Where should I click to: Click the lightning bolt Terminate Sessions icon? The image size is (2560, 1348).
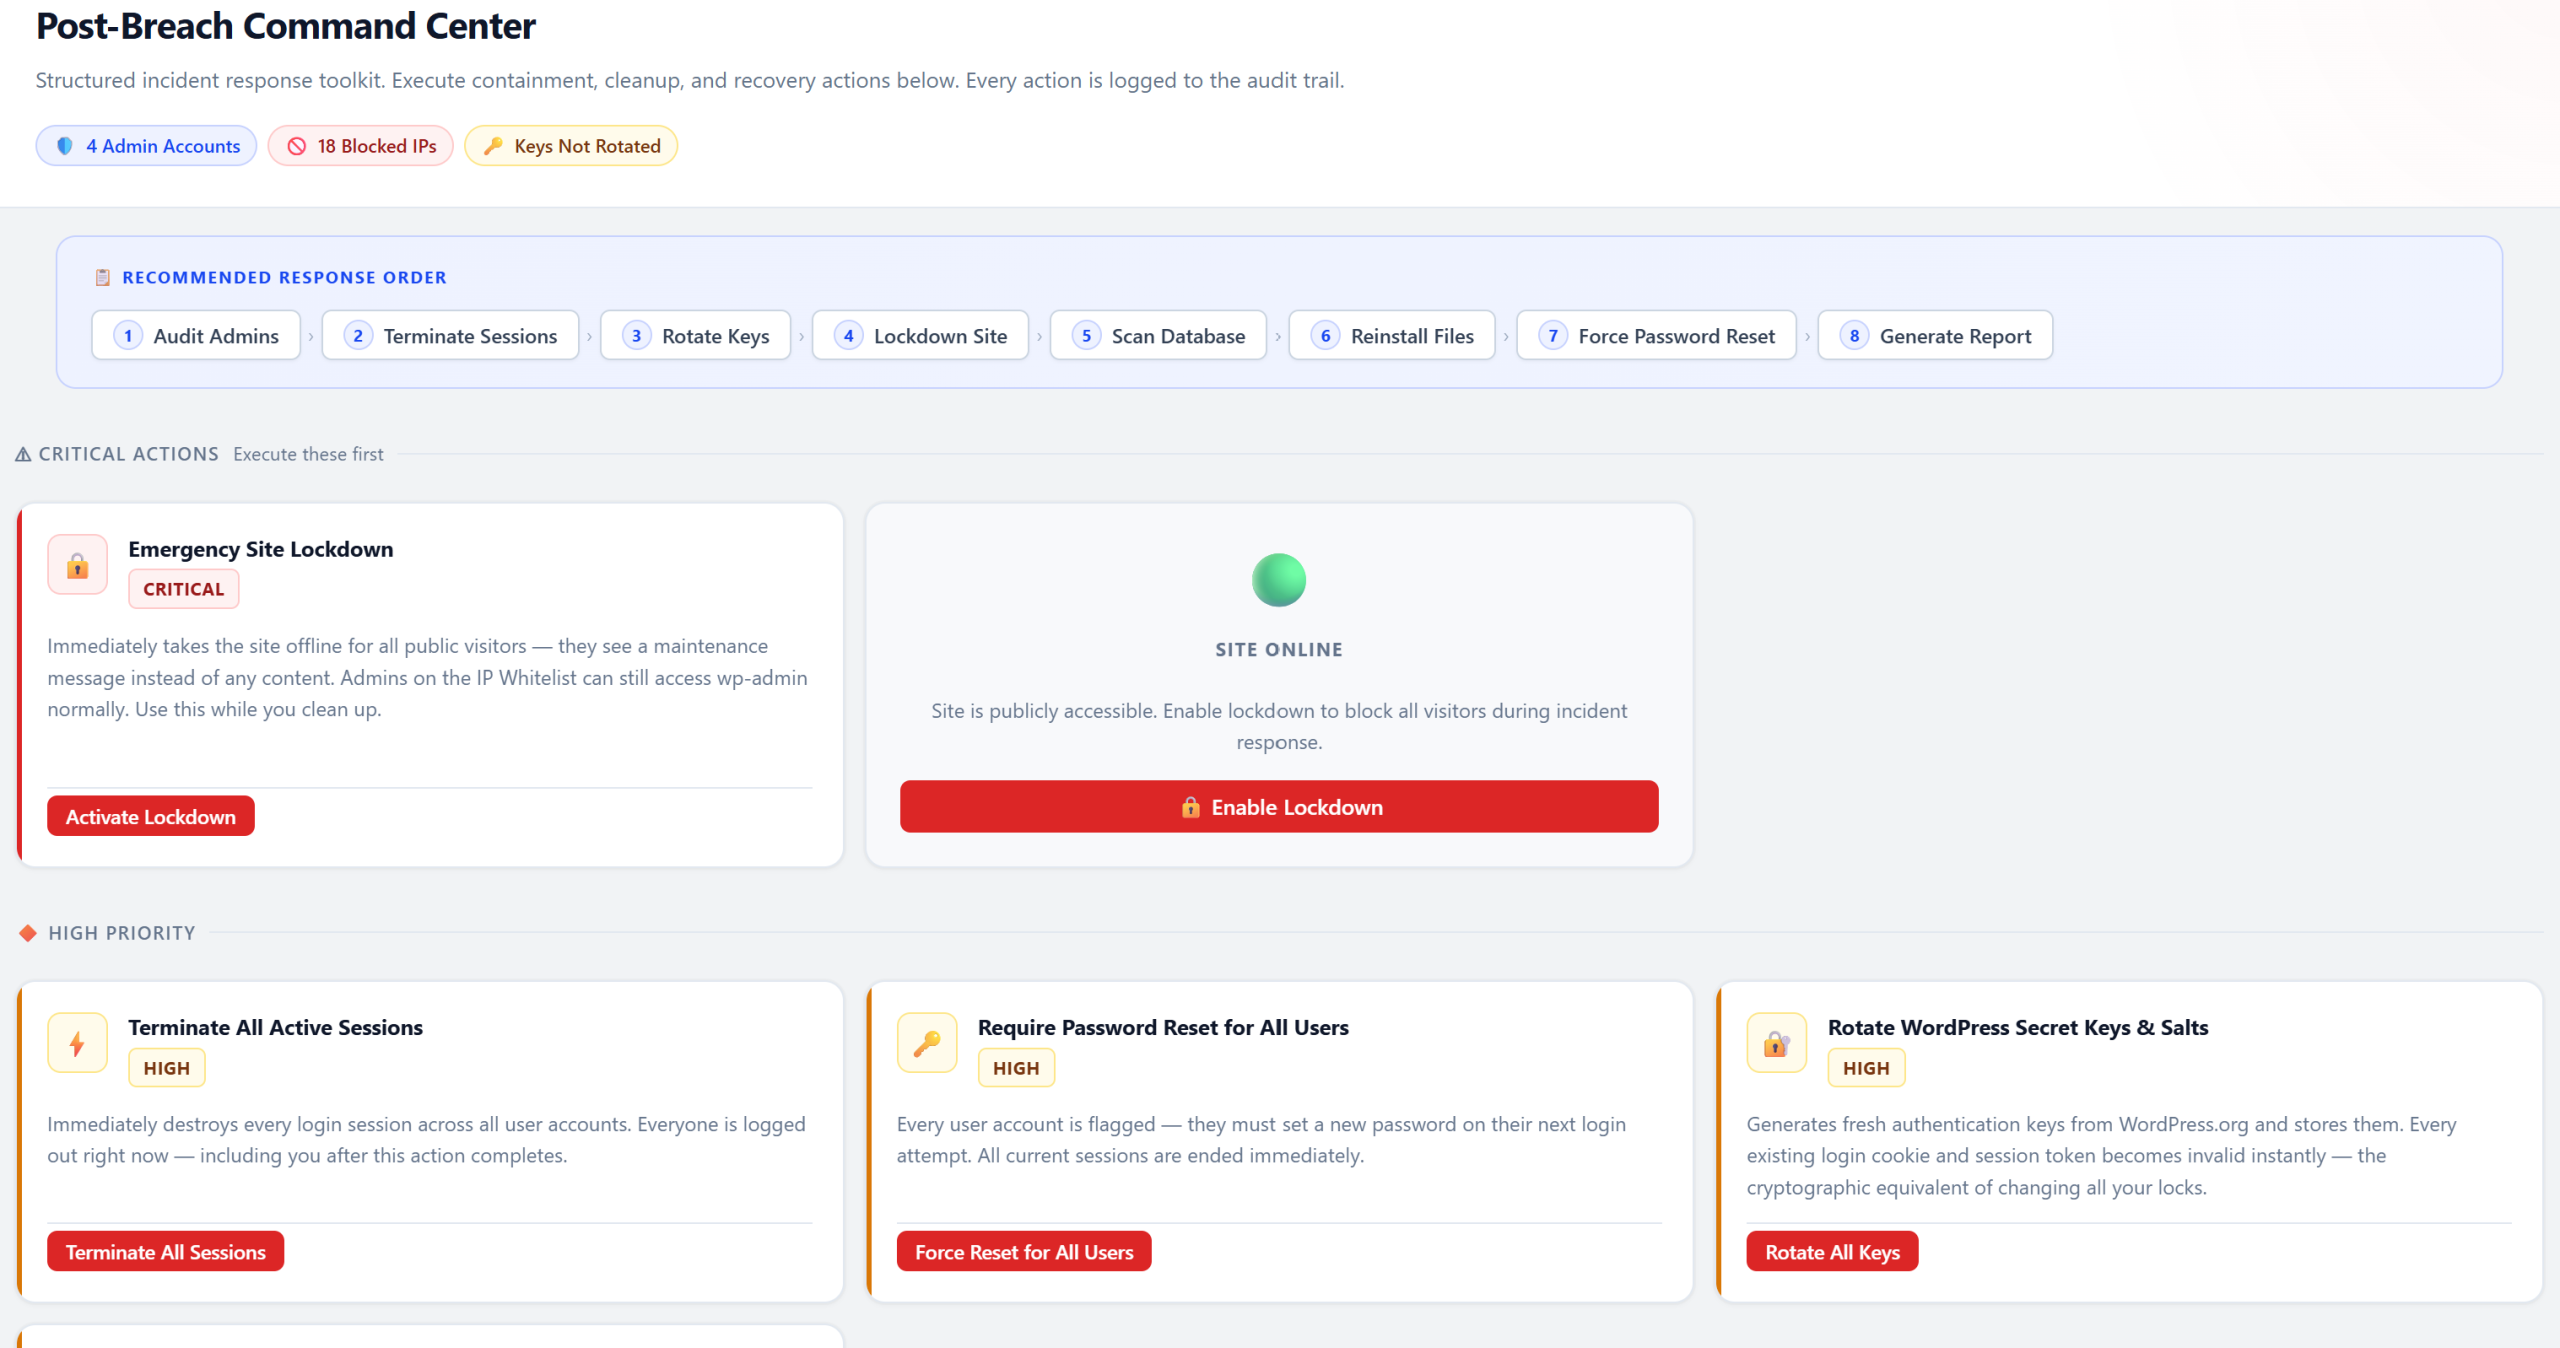tap(77, 1044)
